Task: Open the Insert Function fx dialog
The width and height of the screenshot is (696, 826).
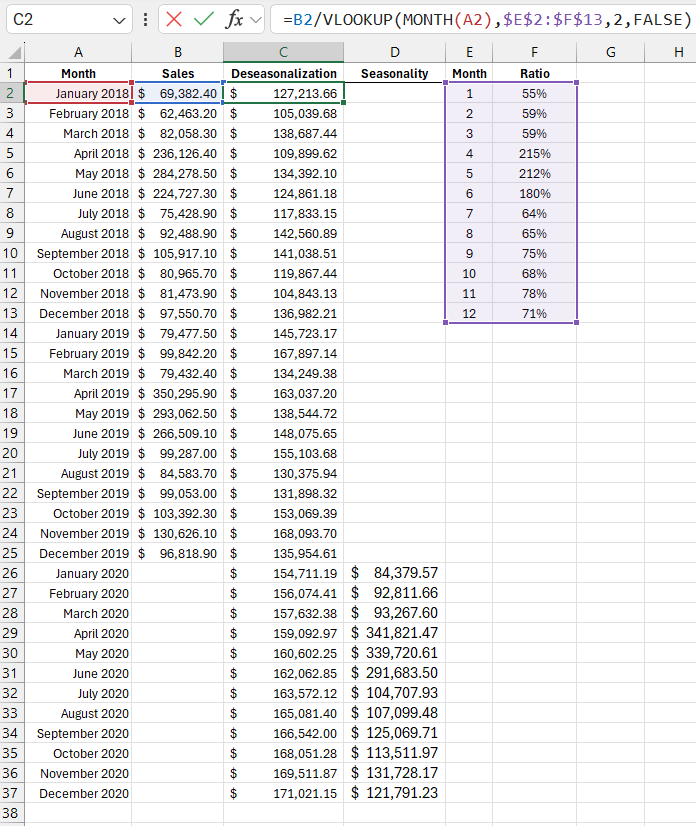Action: pyautogui.click(x=234, y=19)
